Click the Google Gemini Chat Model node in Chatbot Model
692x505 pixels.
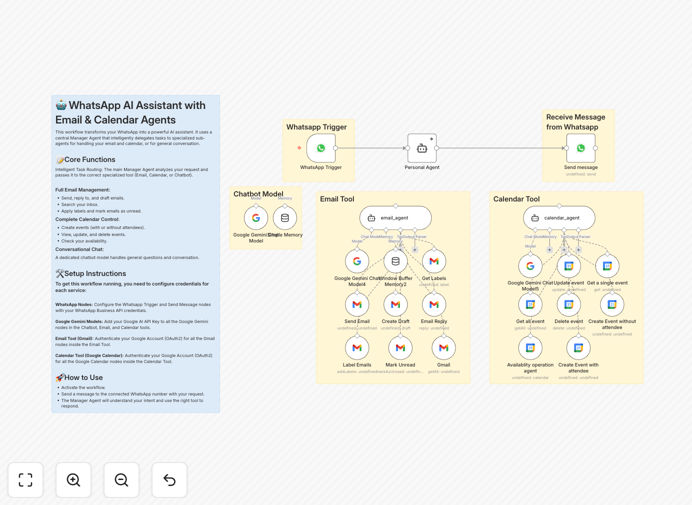click(x=256, y=218)
